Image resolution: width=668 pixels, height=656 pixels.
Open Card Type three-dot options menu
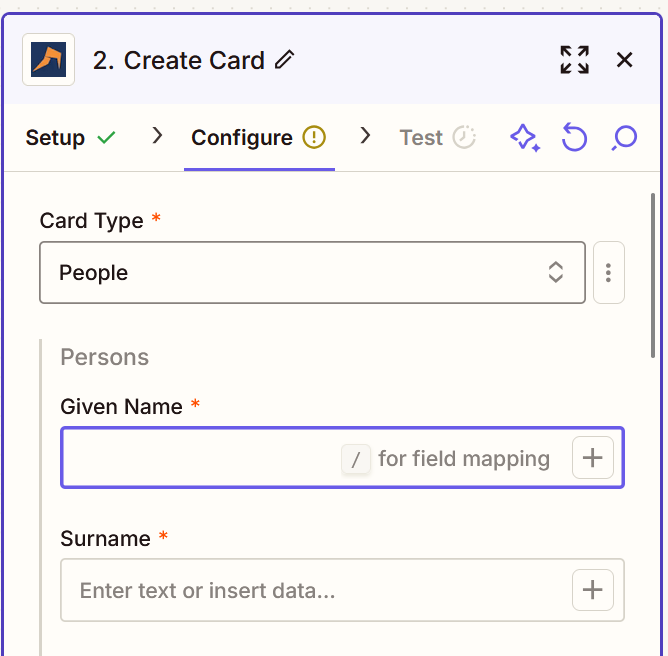(608, 272)
